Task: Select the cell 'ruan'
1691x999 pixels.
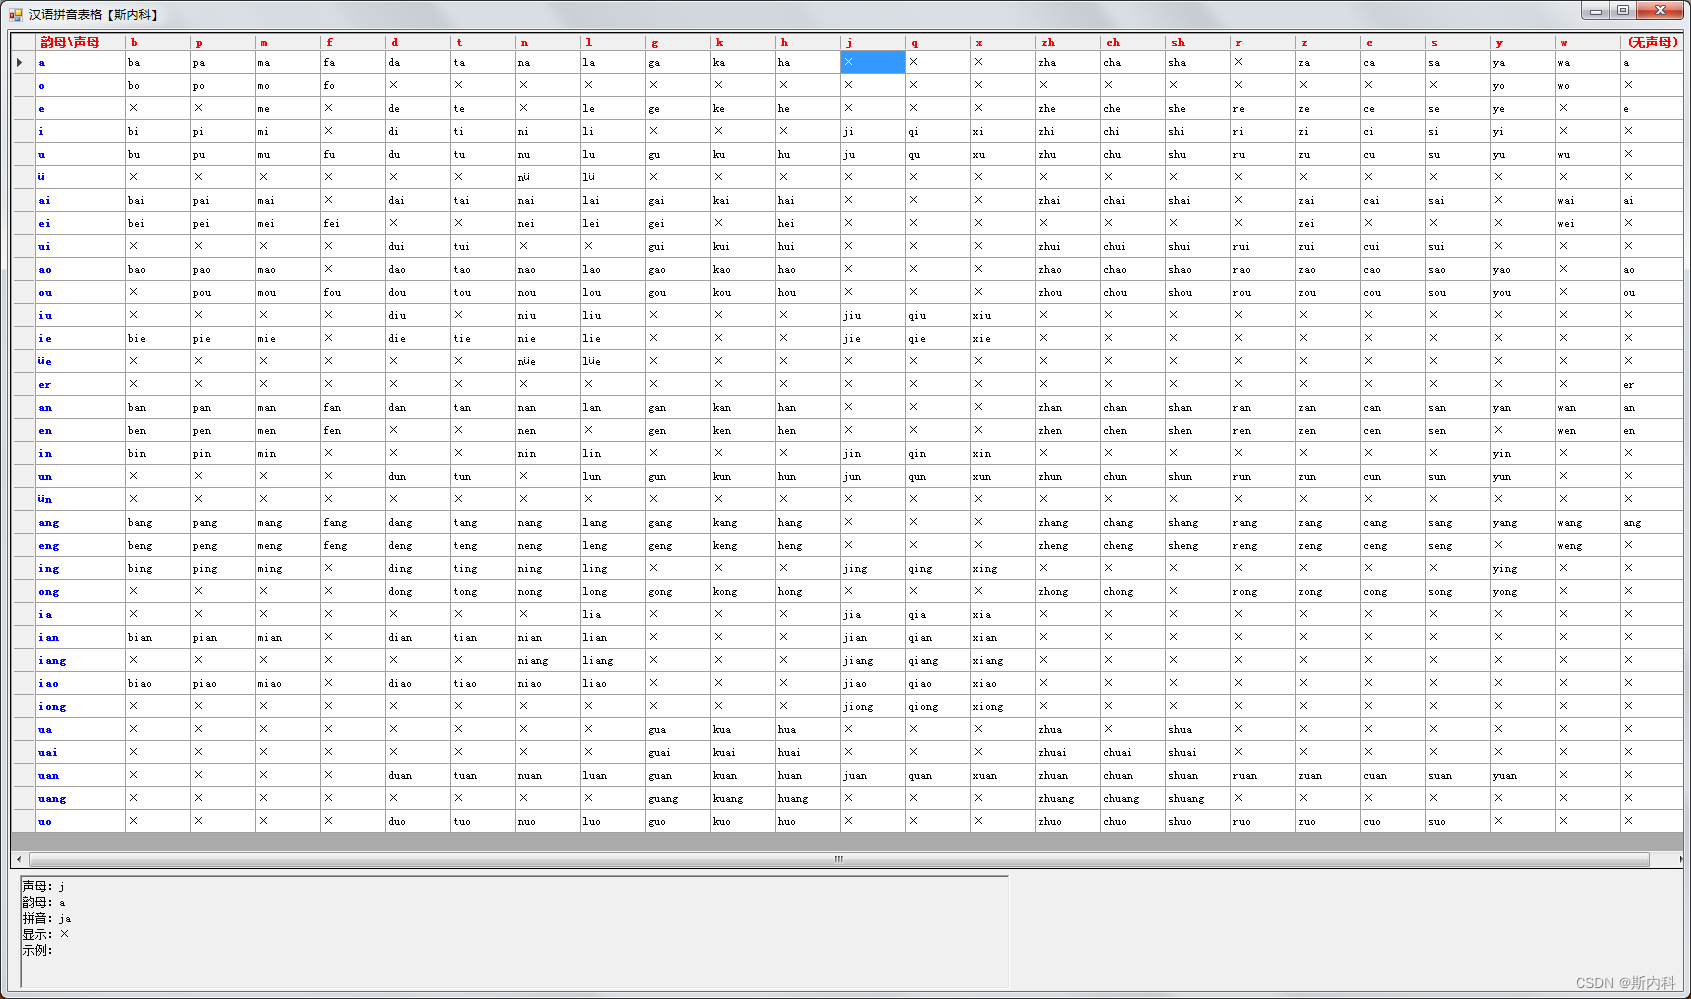Action: coord(1263,775)
